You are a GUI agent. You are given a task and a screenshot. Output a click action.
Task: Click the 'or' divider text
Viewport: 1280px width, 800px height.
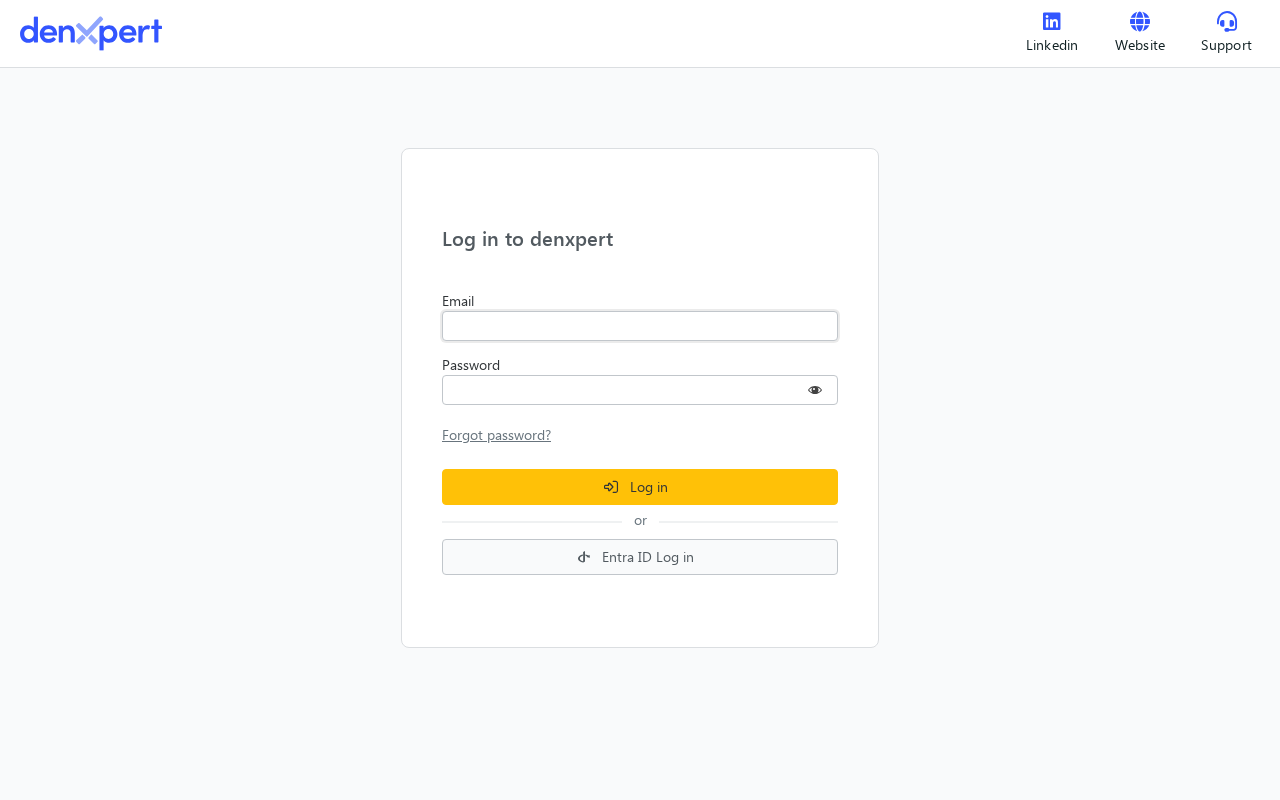click(x=640, y=521)
